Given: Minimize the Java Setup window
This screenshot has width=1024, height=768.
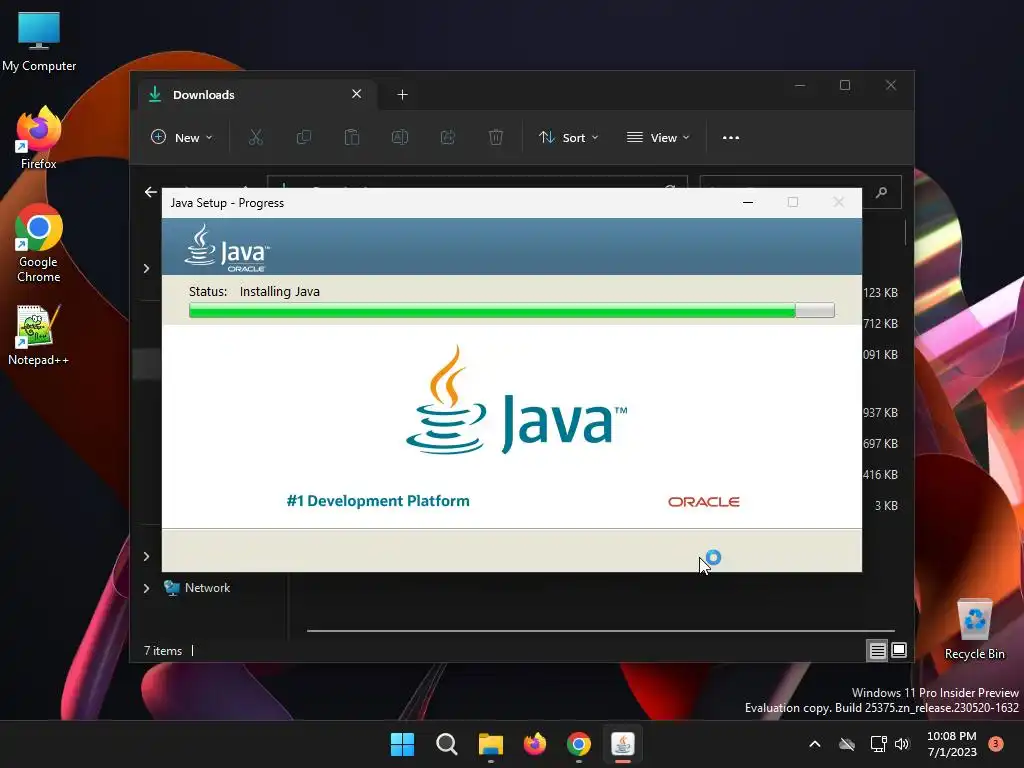Looking at the screenshot, I should pos(748,202).
